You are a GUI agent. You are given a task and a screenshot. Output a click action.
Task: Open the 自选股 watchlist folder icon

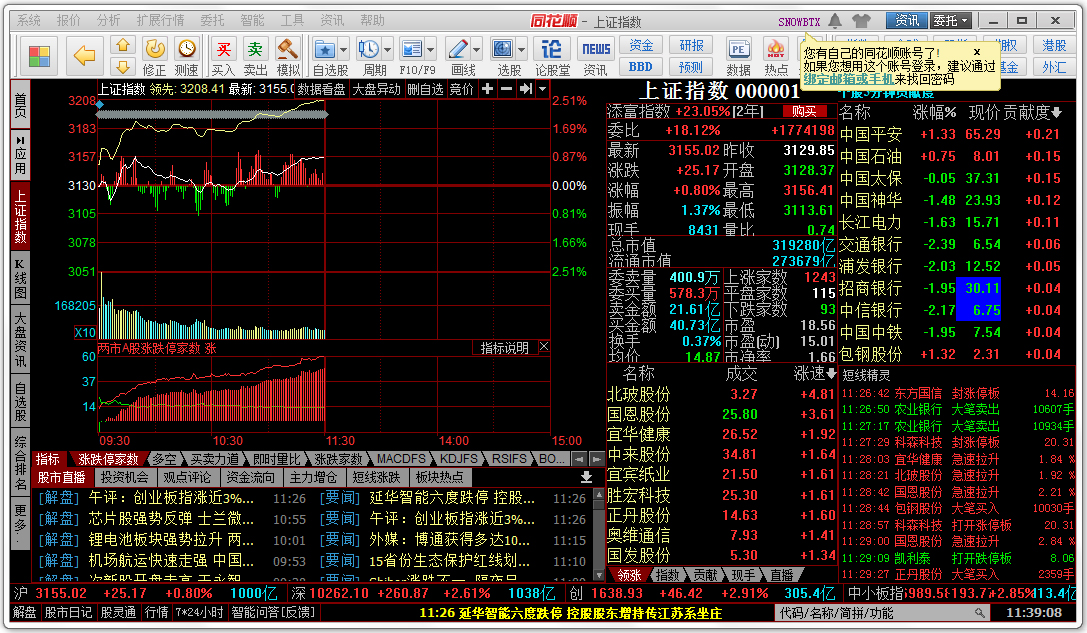pos(324,50)
